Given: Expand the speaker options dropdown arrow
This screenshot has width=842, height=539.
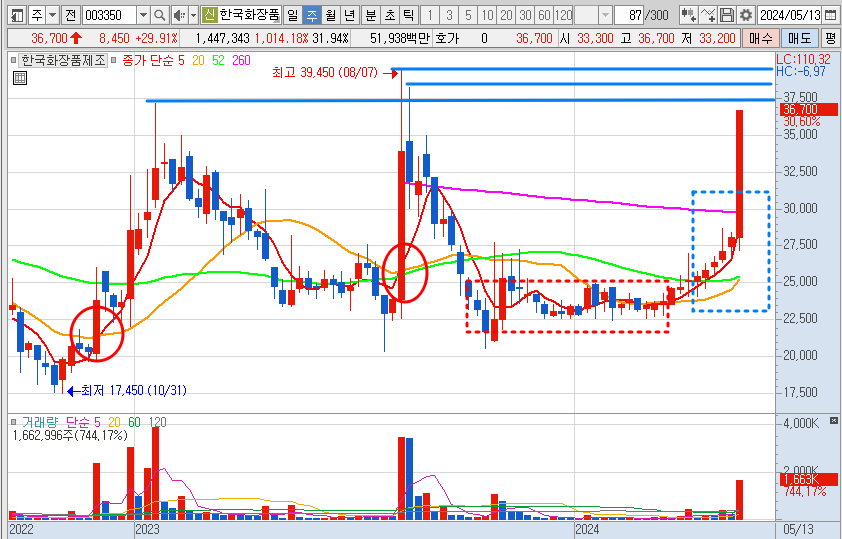Looking at the screenshot, I should (x=194, y=15).
